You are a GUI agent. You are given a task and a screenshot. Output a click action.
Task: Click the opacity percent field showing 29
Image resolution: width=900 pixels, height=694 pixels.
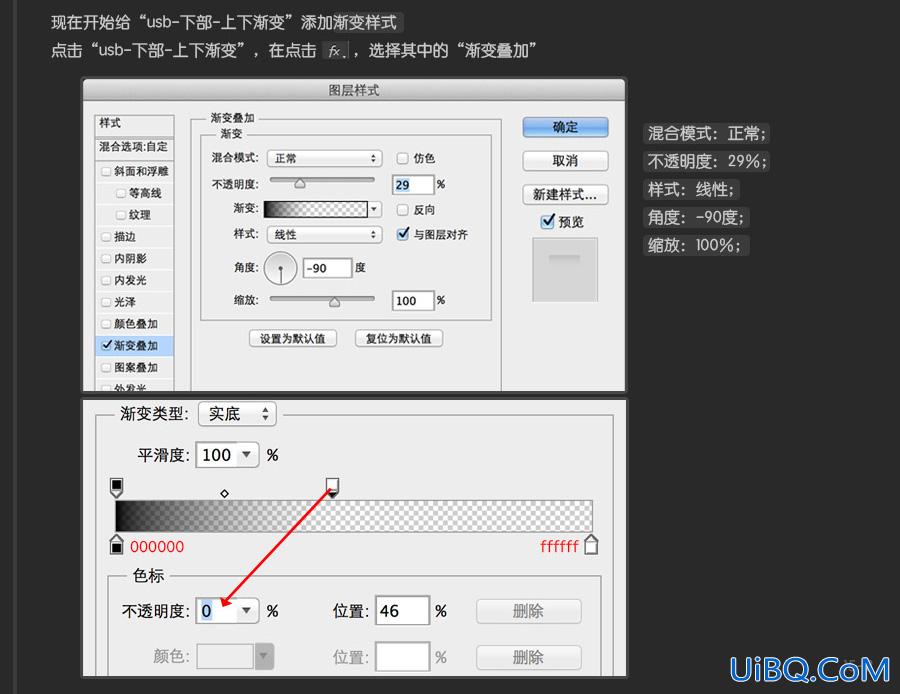pos(413,184)
